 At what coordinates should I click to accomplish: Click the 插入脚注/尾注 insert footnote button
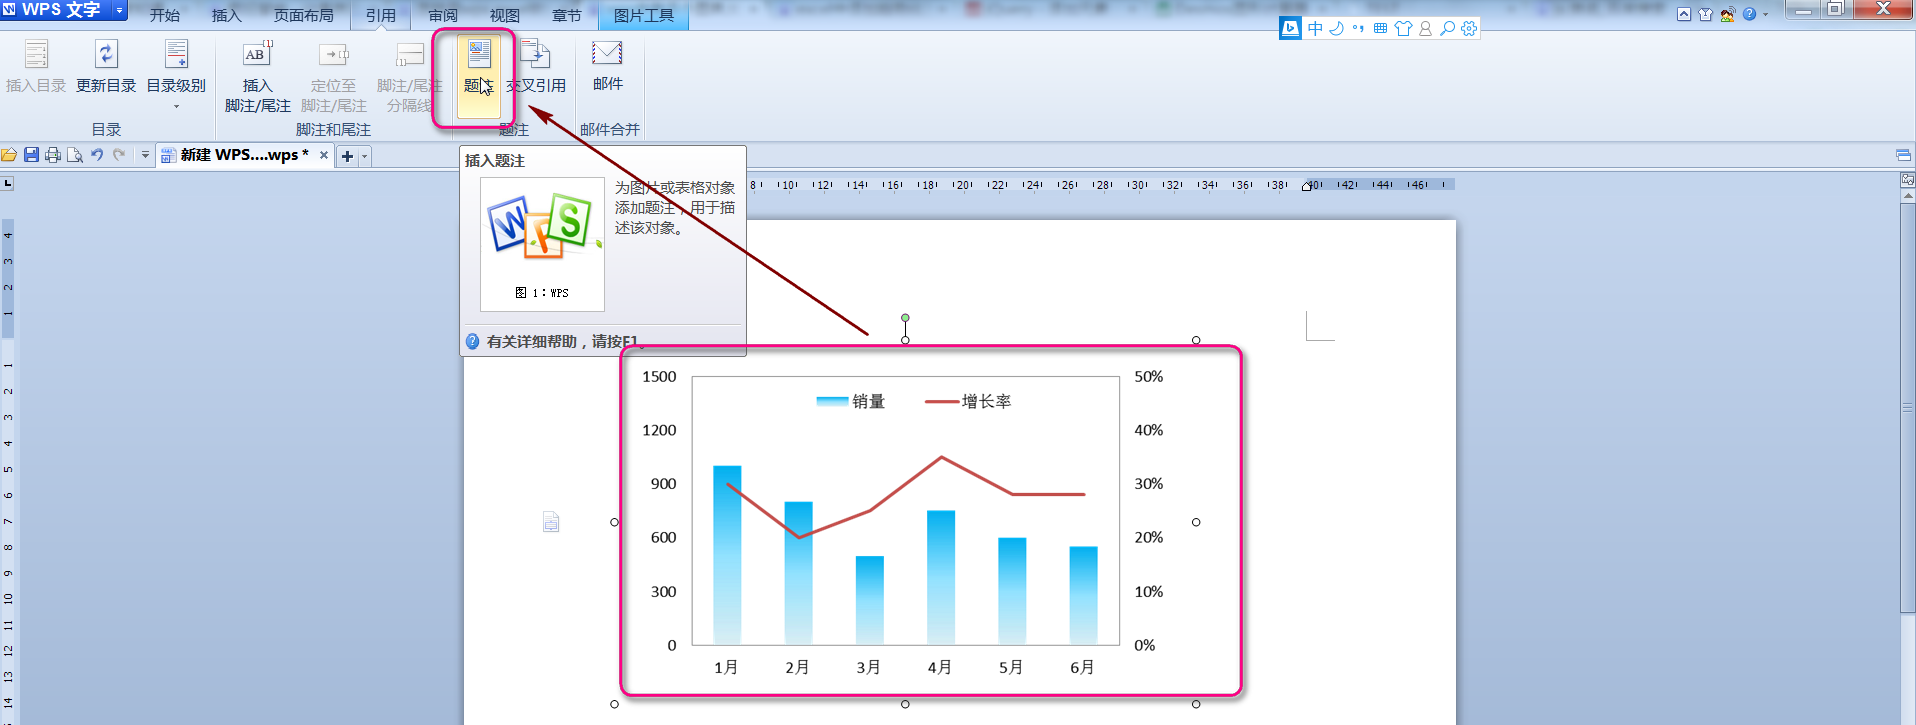(257, 76)
